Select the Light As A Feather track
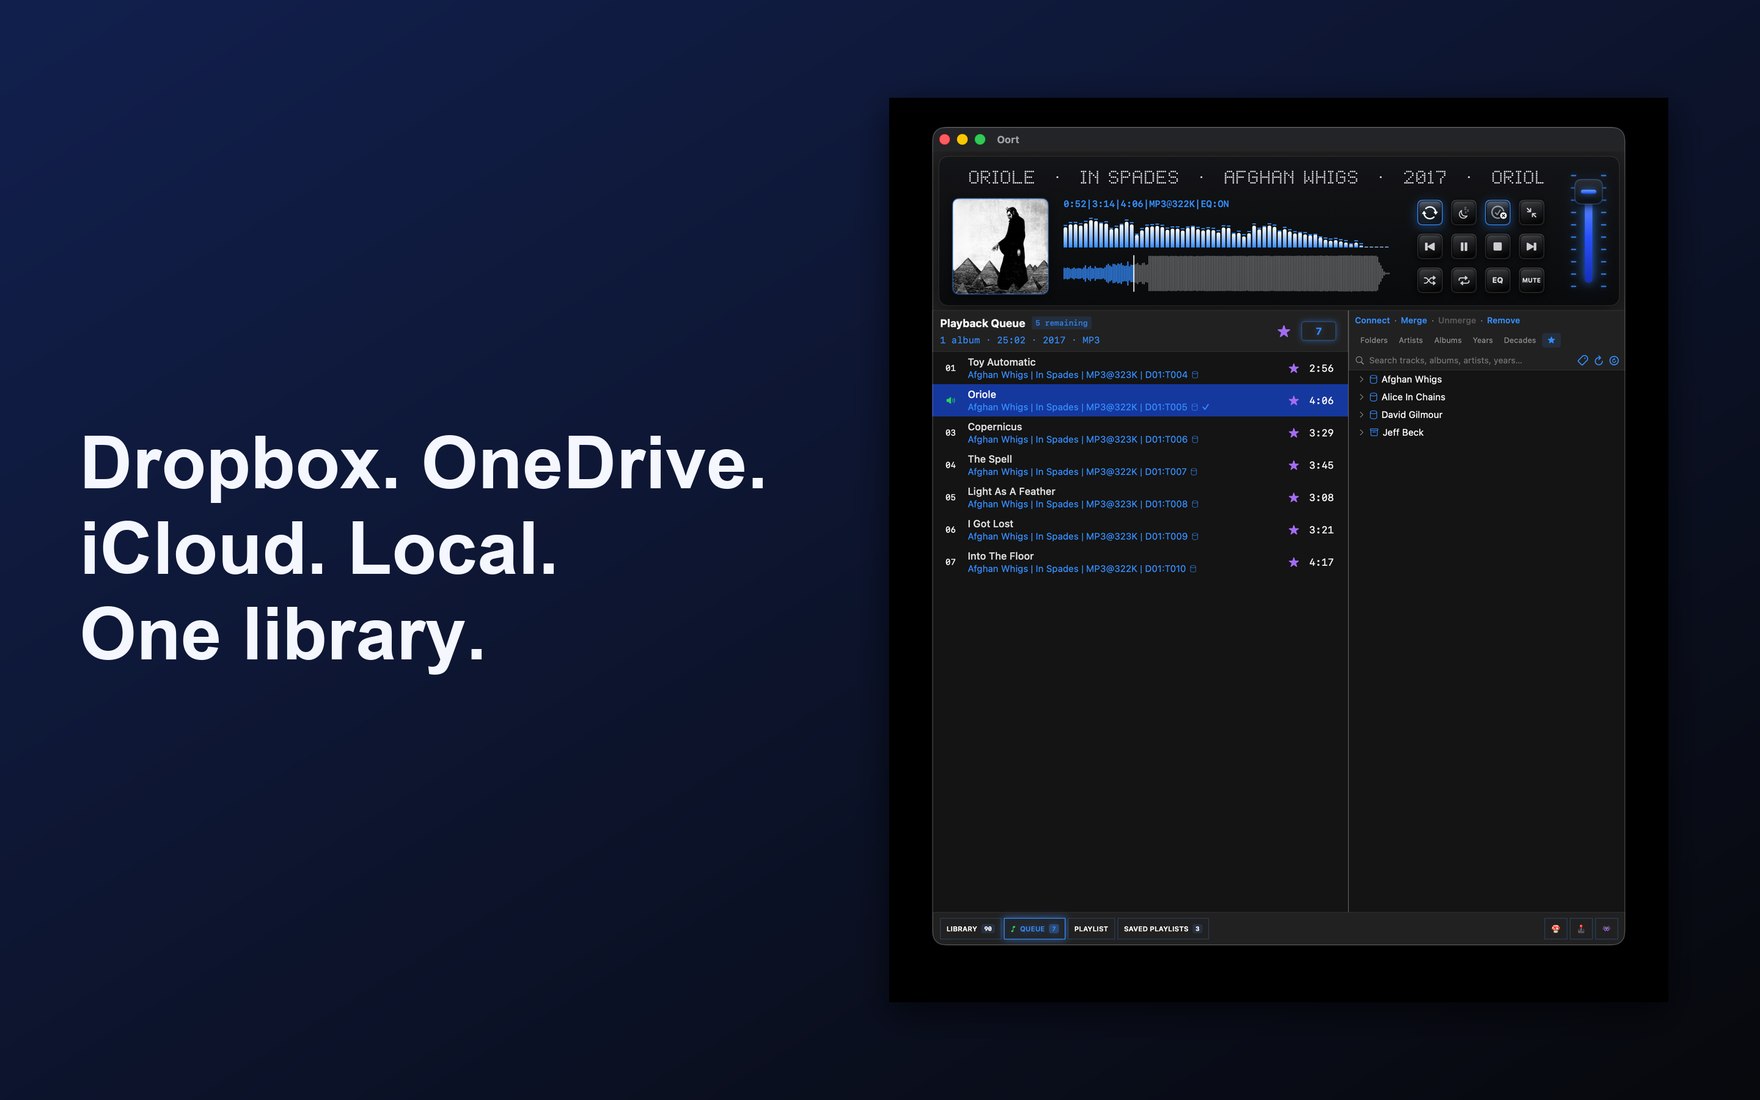 pos(1140,498)
